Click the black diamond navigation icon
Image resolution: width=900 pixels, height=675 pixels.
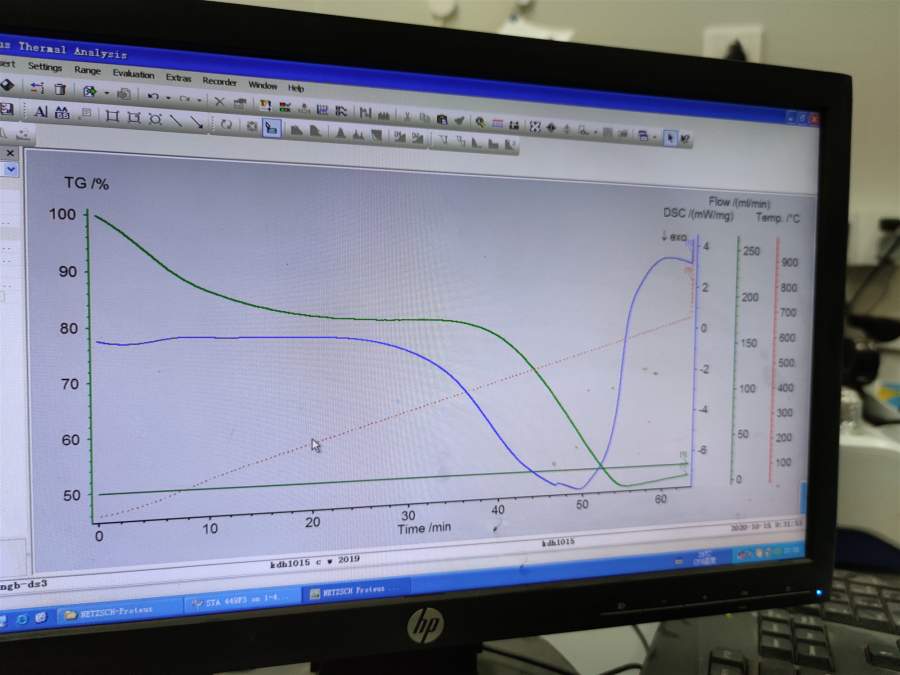click(x=551, y=128)
